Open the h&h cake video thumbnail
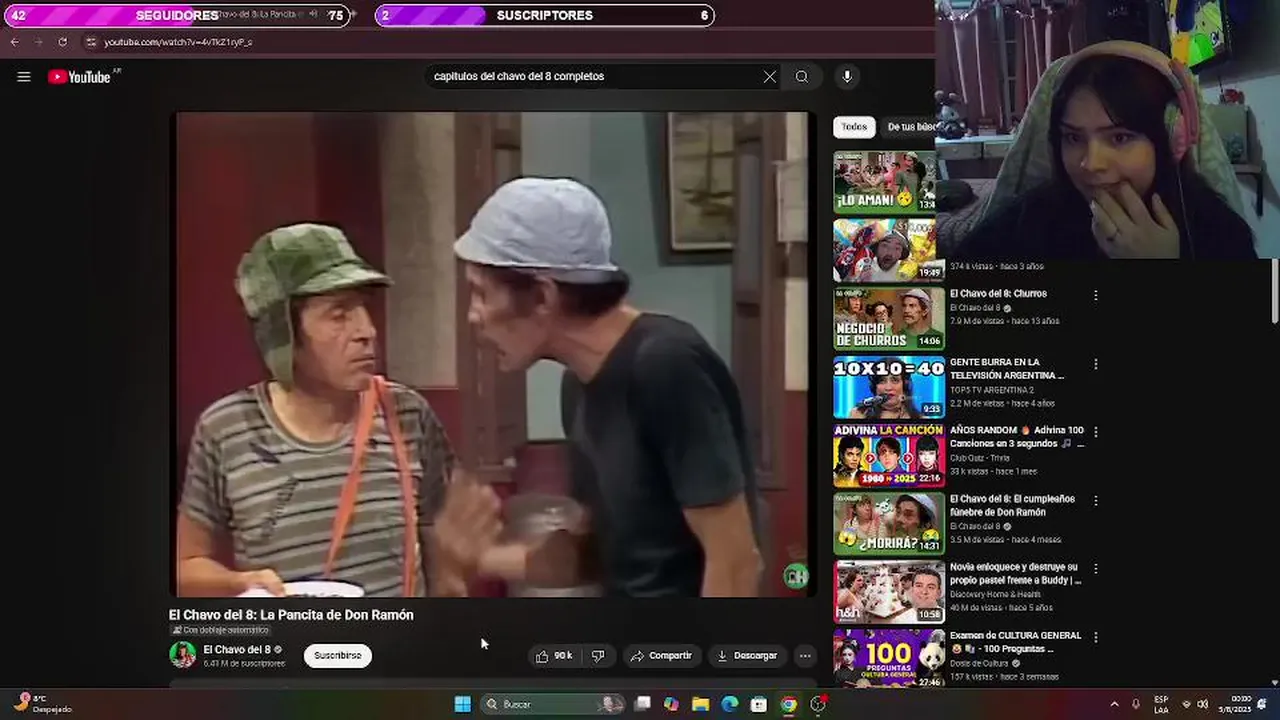This screenshot has height=720, width=1280. (888, 591)
